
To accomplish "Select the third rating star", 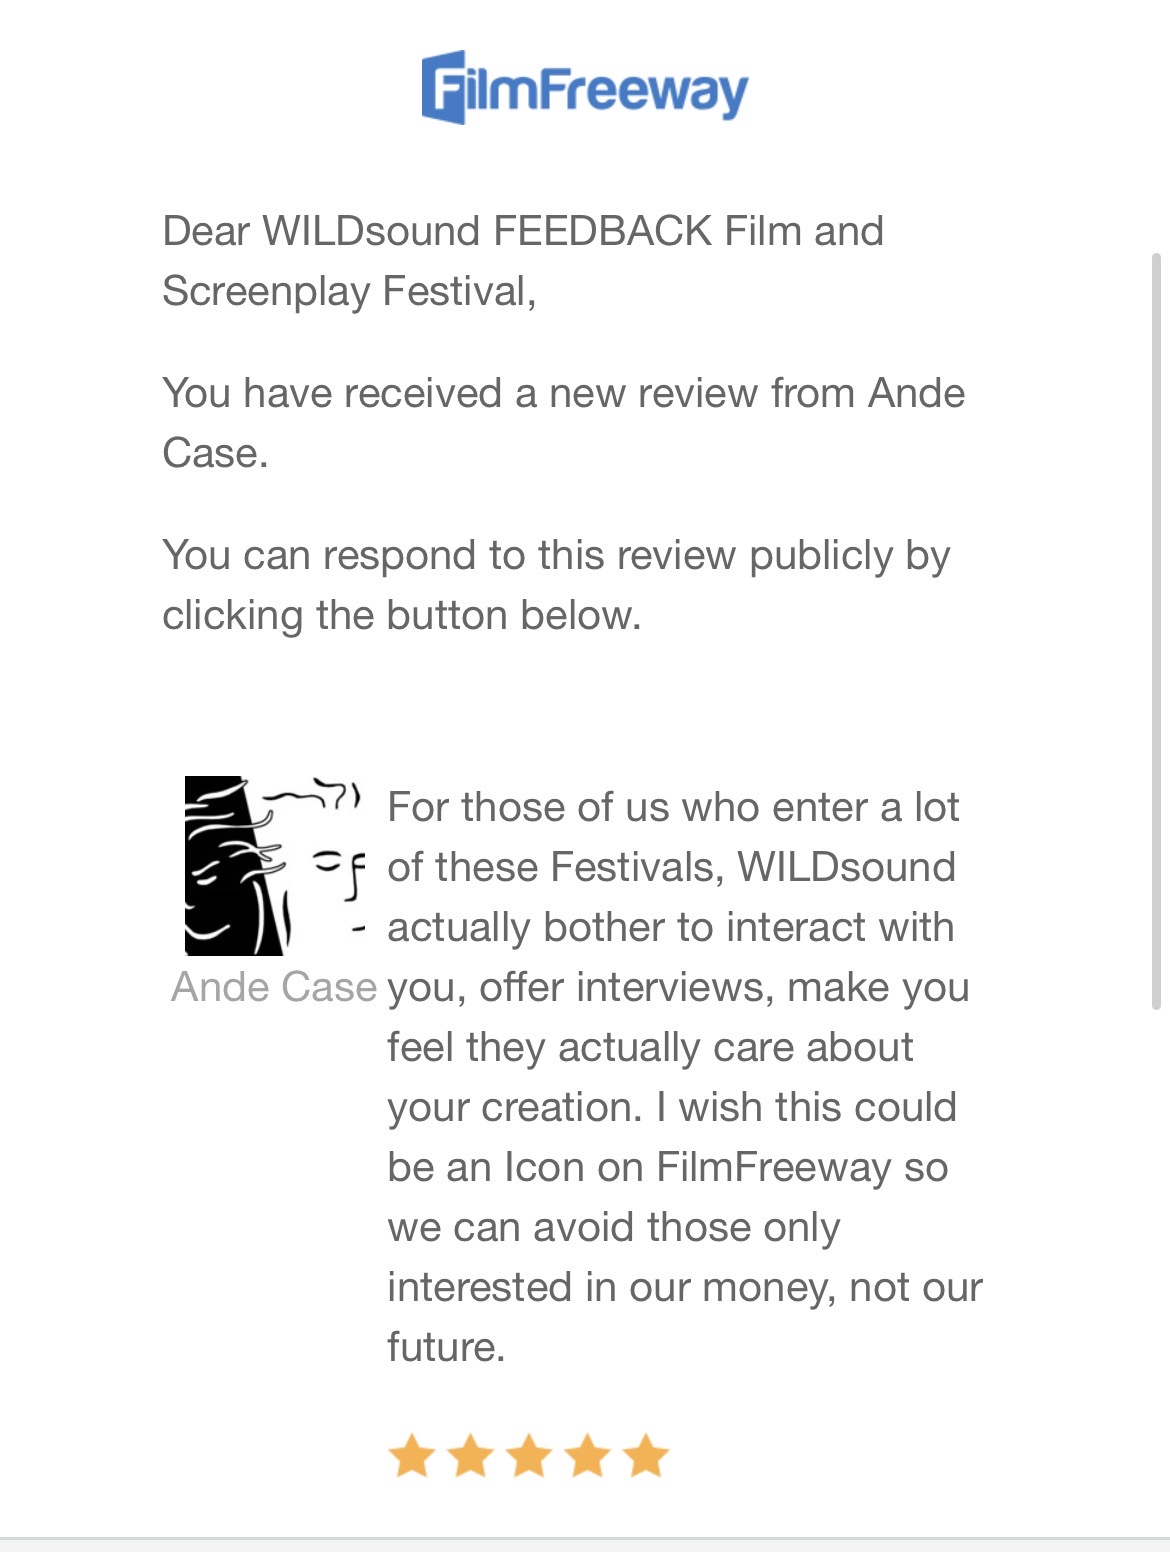I will (x=528, y=1456).
